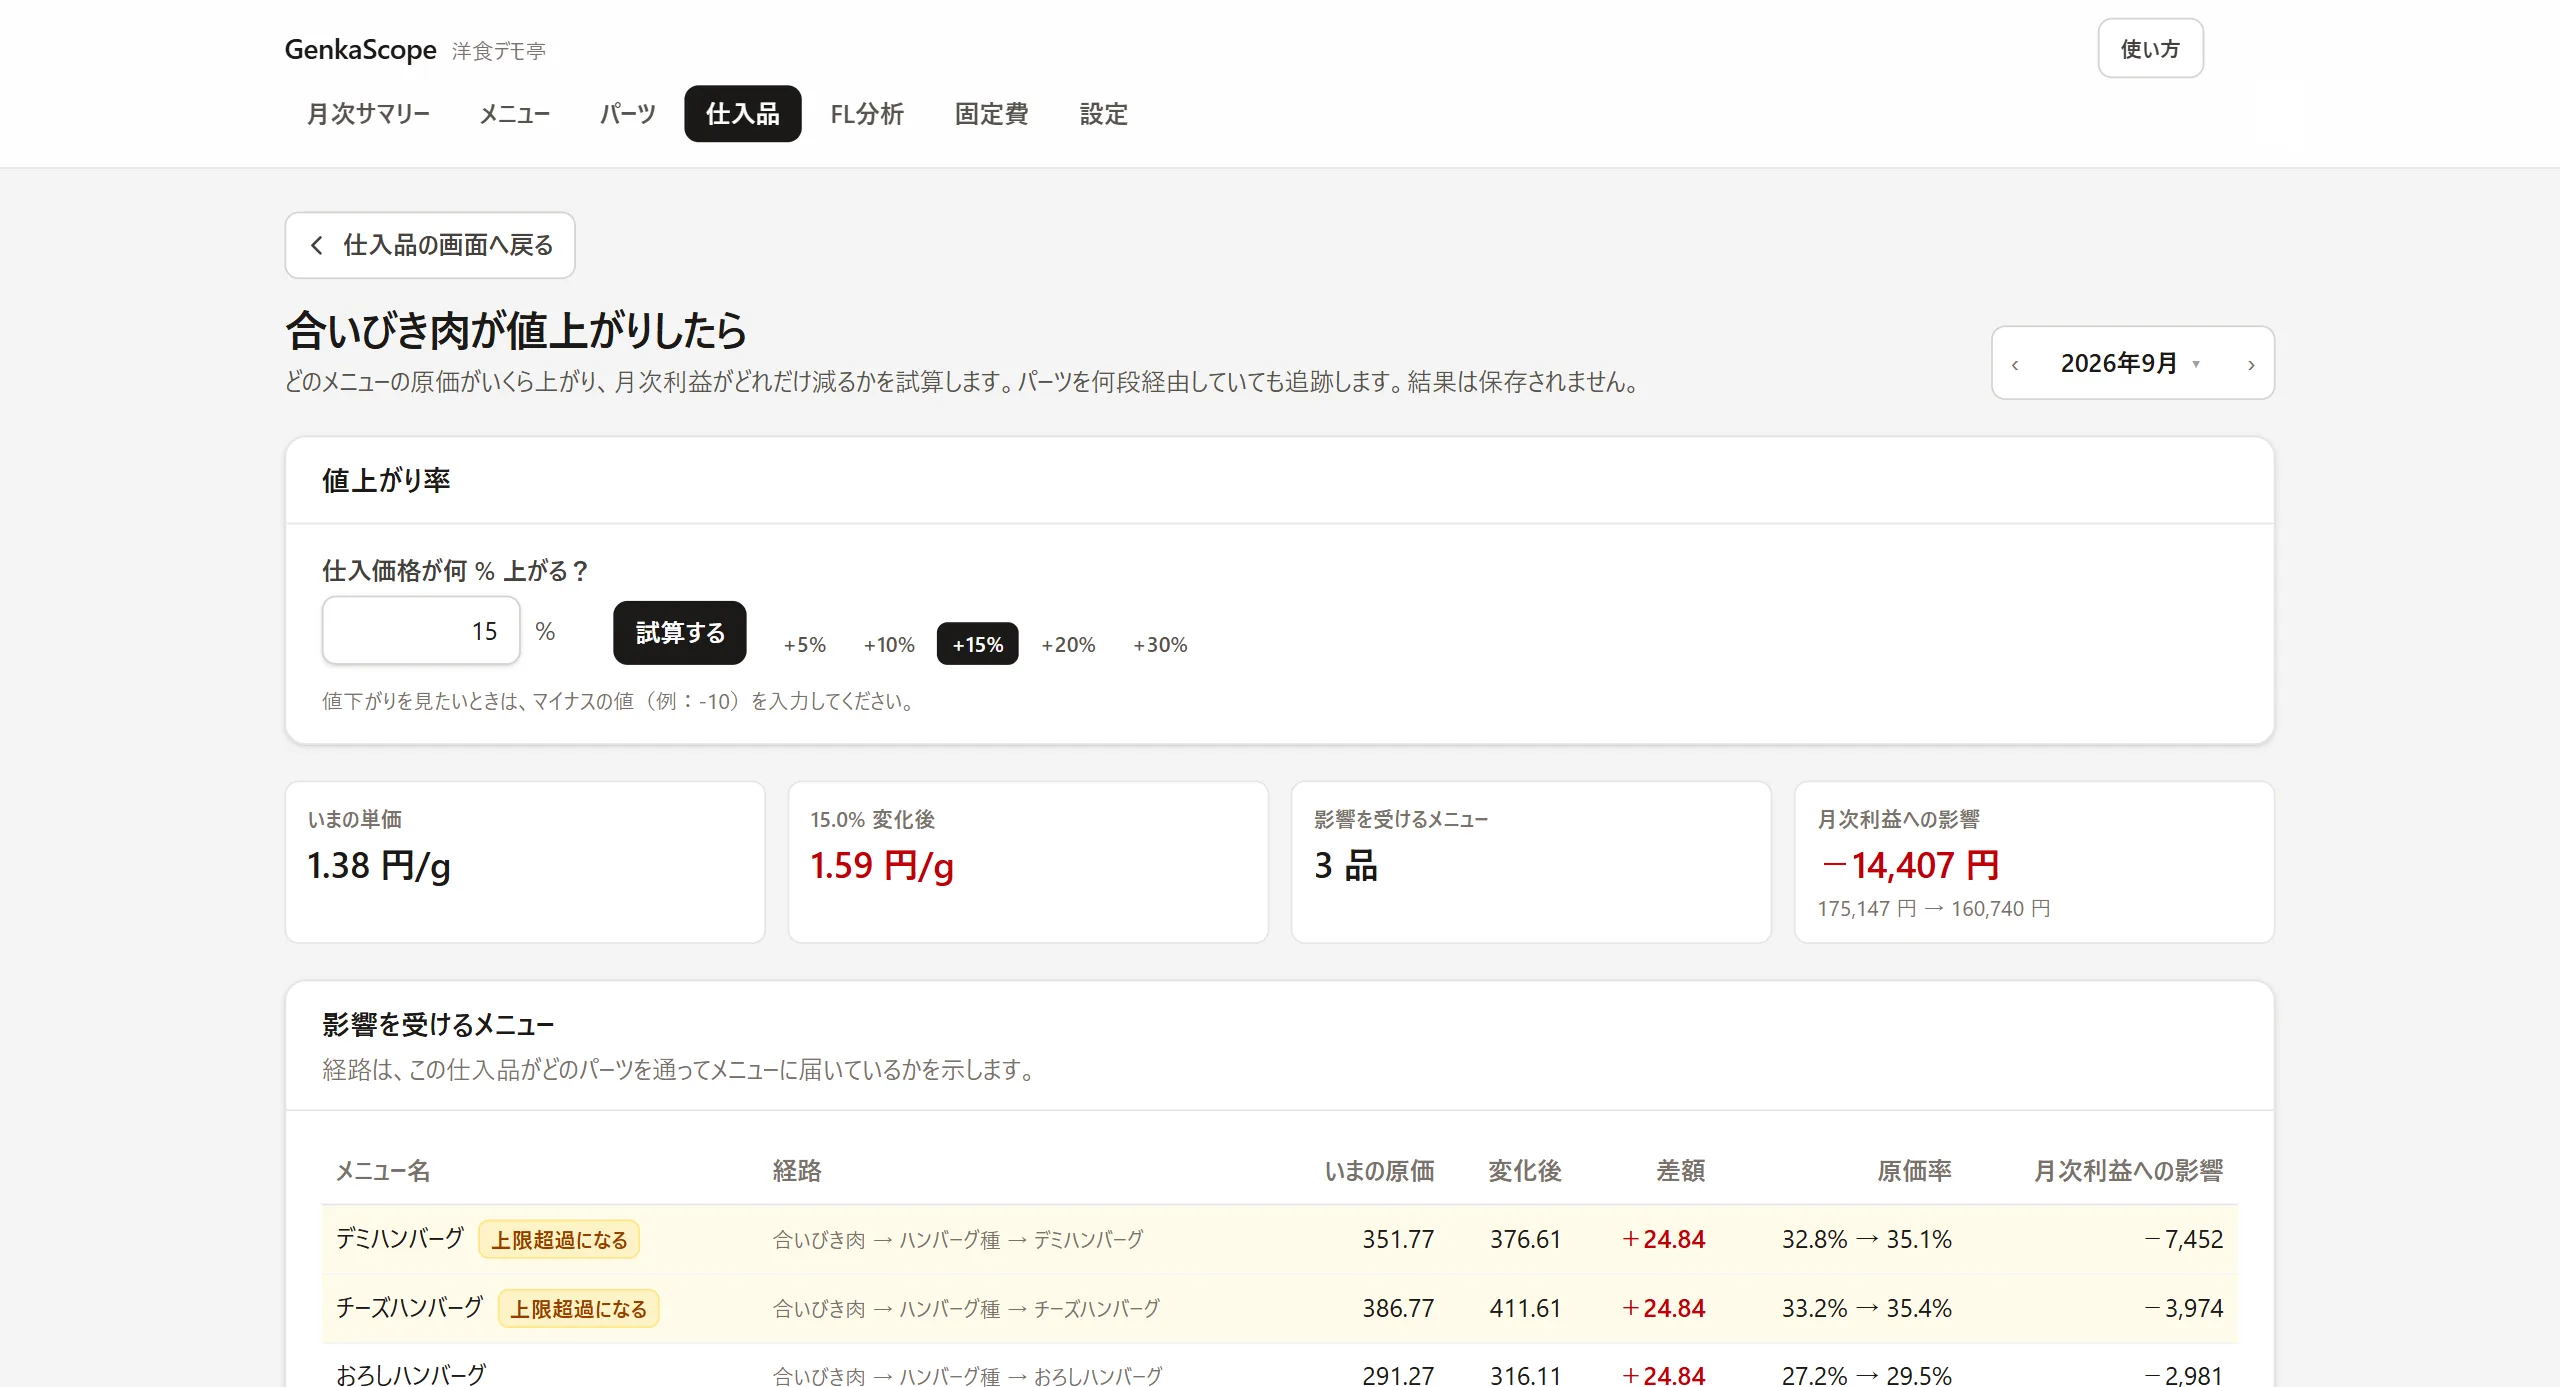The width and height of the screenshot is (2560, 1387).
Task: Click the 386.77 current cost cell
Action: coord(1398,1309)
